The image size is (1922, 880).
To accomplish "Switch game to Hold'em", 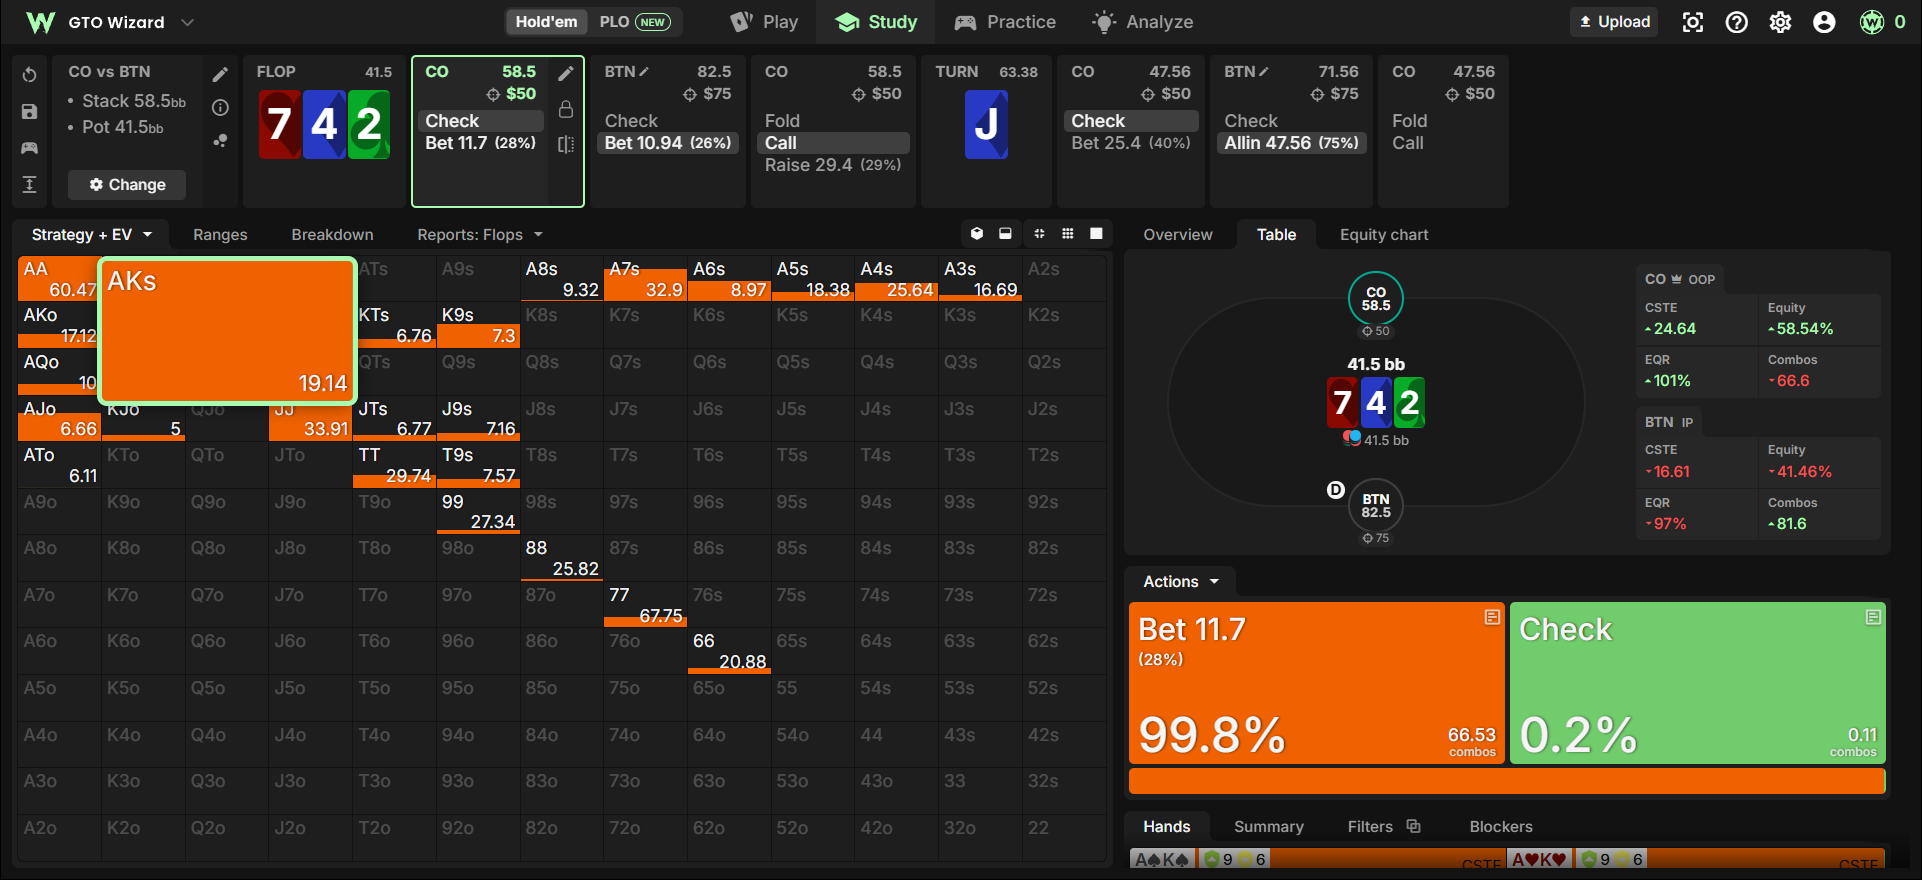I will tap(546, 22).
